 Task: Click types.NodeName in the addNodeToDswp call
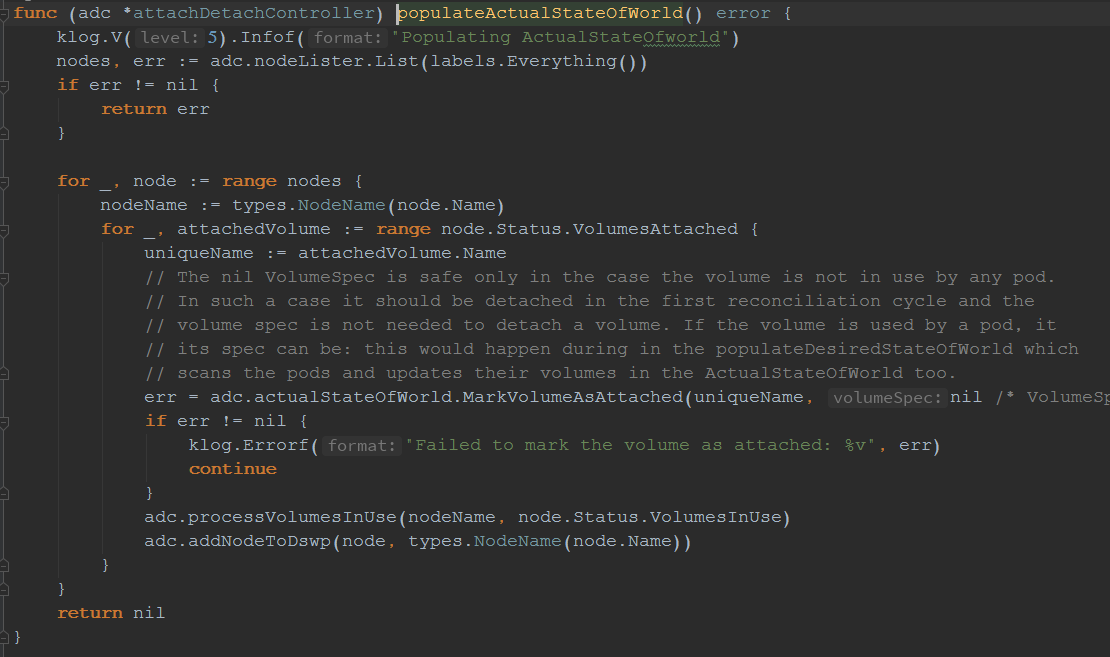485,542
